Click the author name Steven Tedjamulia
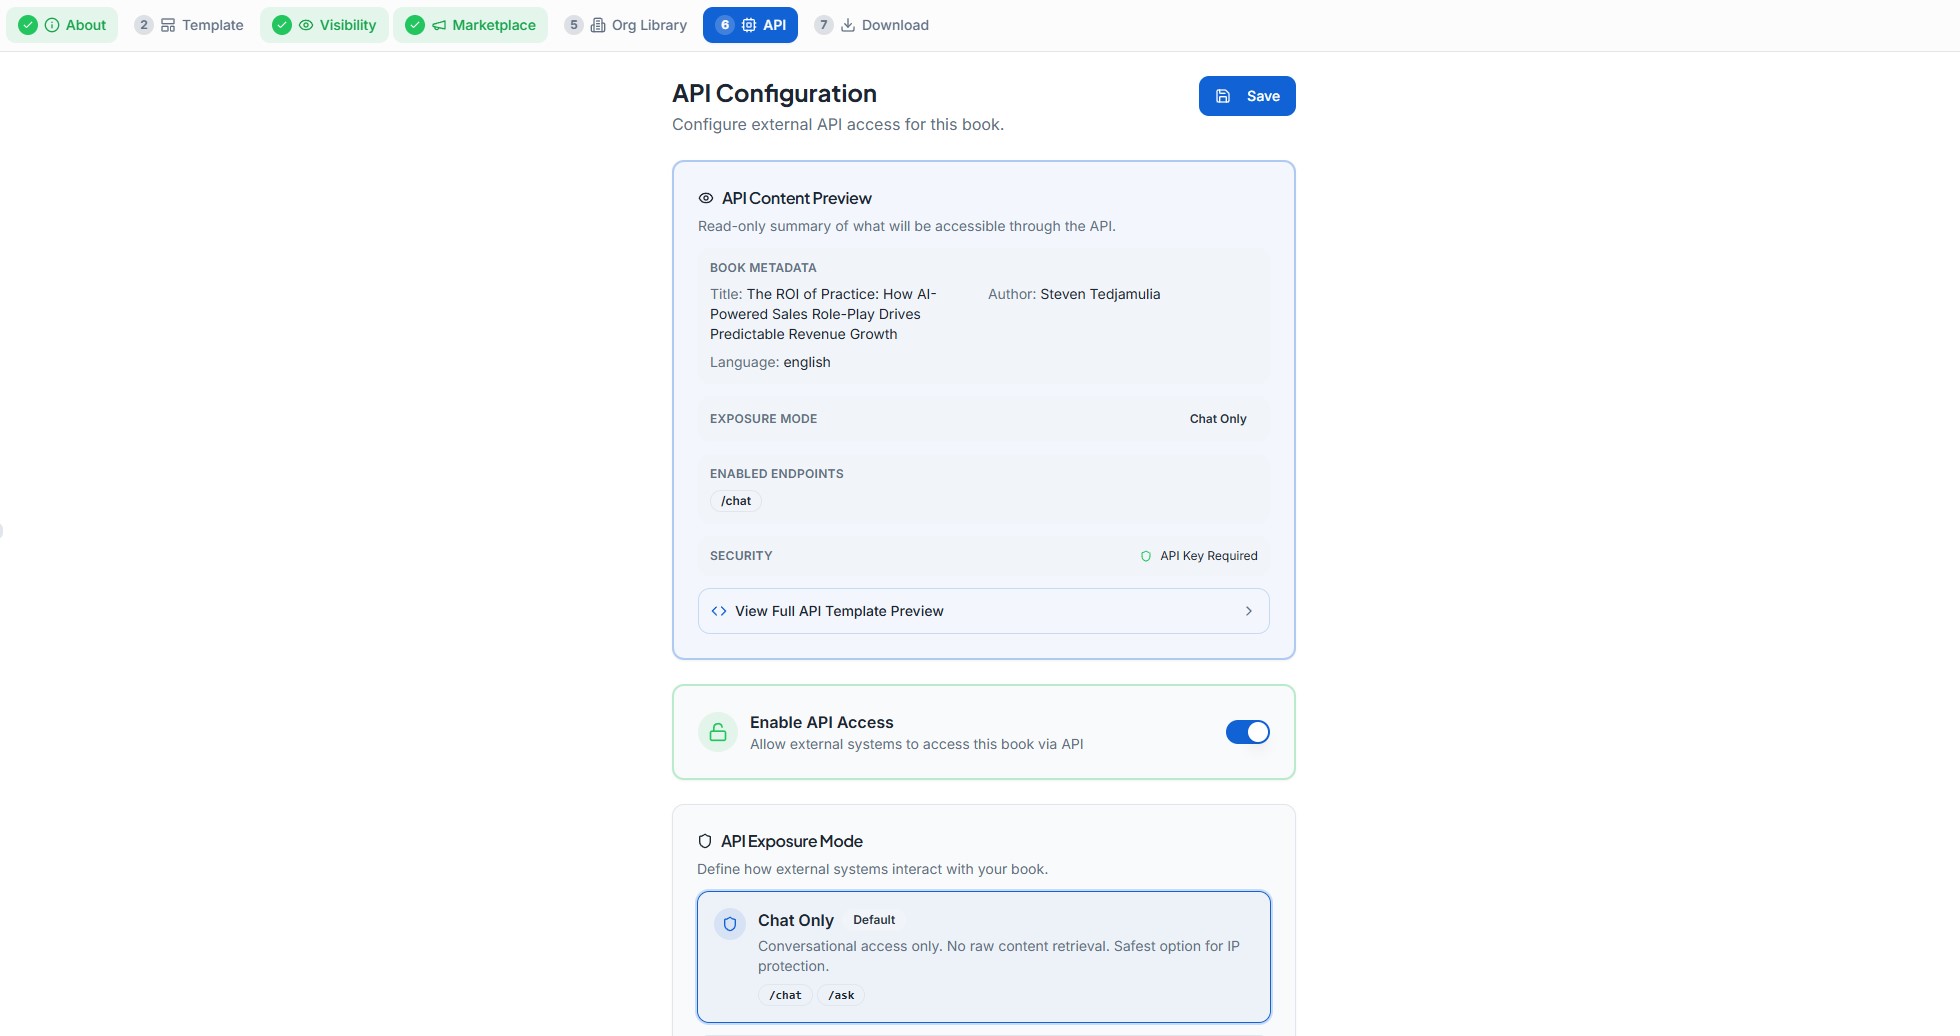 pyautogui.click(x=1100, y=294)
